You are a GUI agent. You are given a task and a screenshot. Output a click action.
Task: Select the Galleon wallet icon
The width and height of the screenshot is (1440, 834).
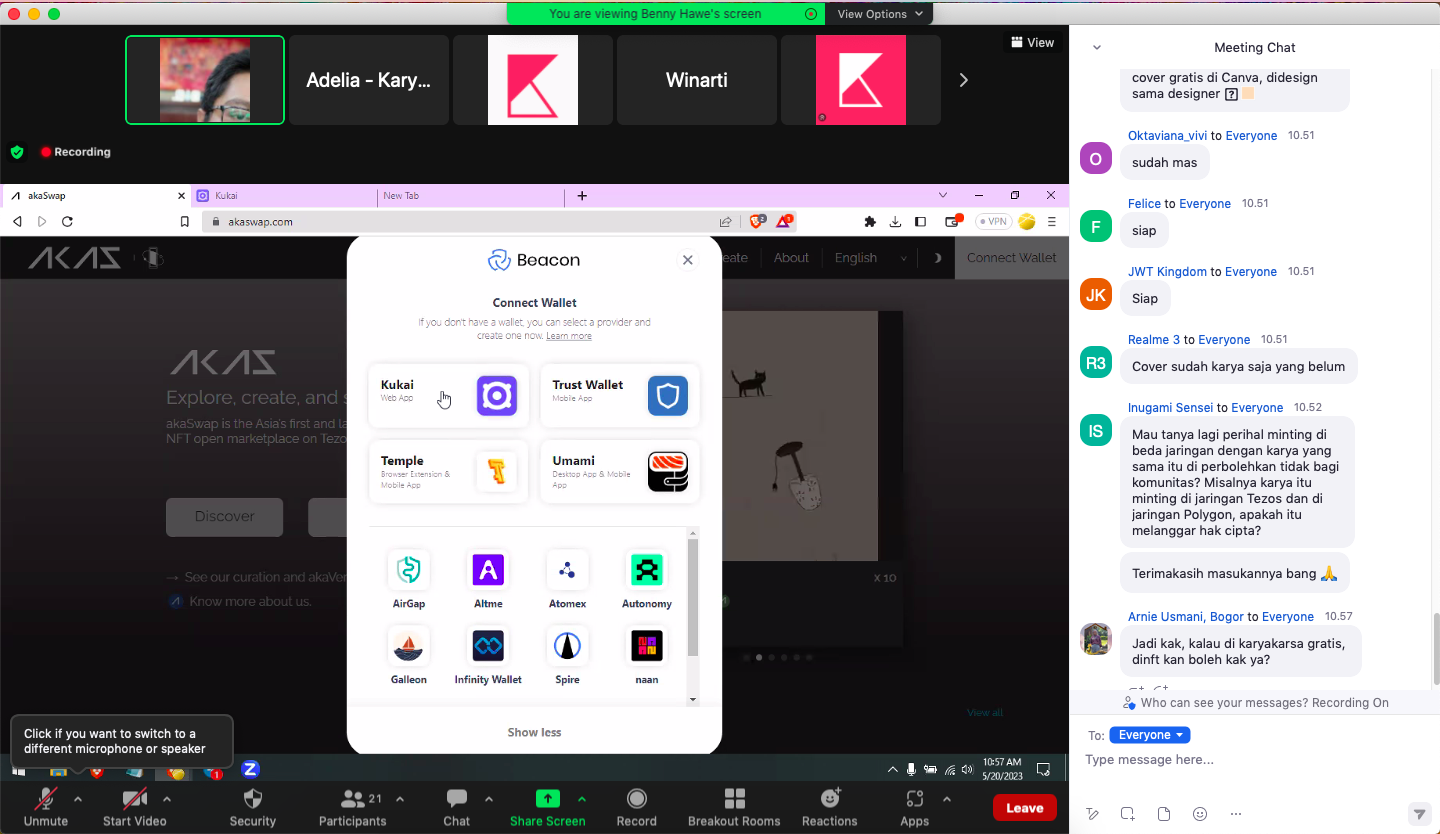tap(409, 646)
